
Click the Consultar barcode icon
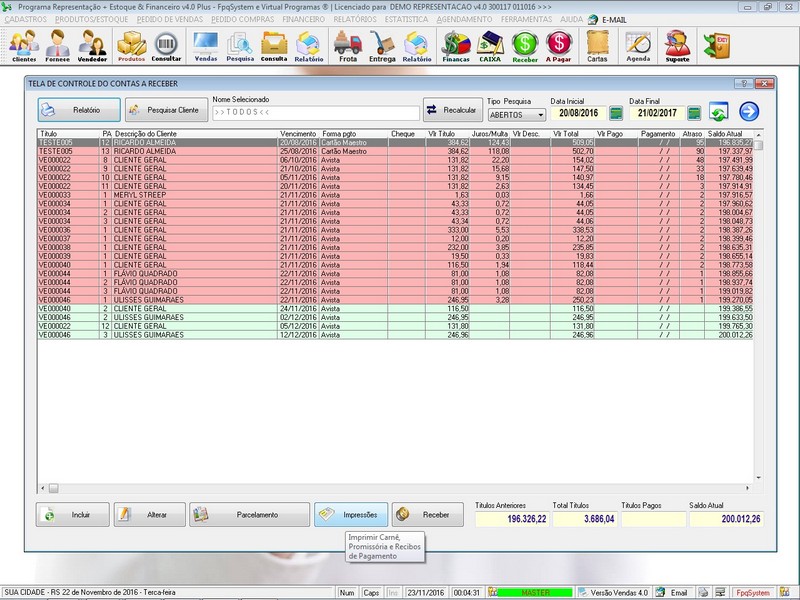click(x=166, y=45)
